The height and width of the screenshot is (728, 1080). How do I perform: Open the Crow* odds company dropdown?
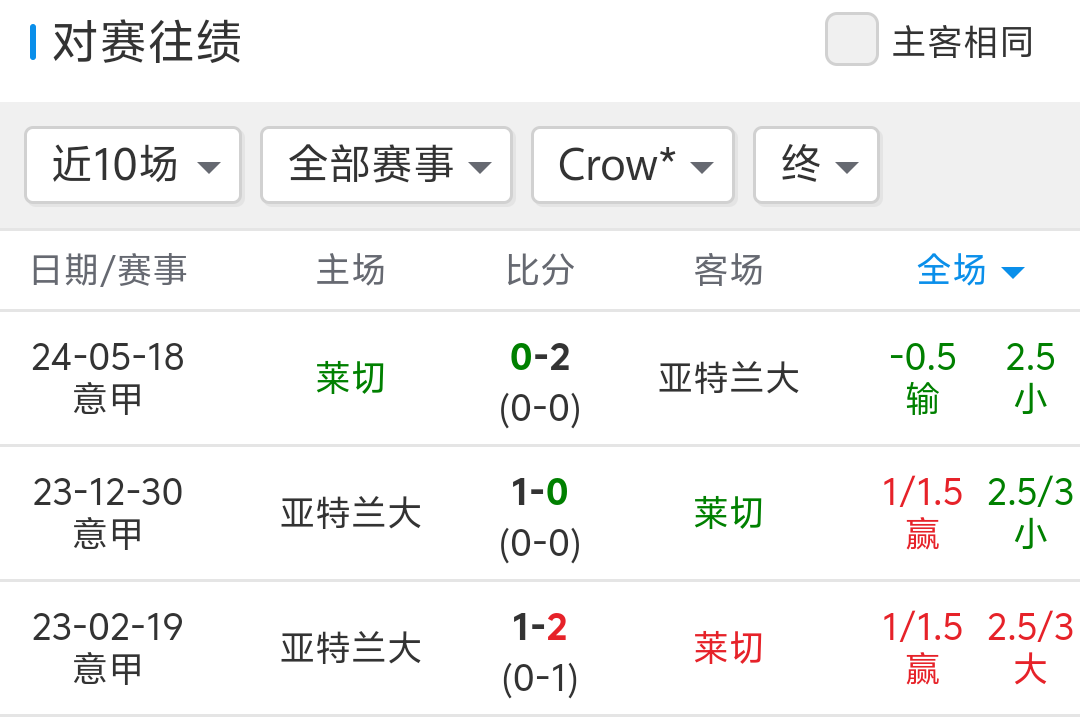[633, 165]
